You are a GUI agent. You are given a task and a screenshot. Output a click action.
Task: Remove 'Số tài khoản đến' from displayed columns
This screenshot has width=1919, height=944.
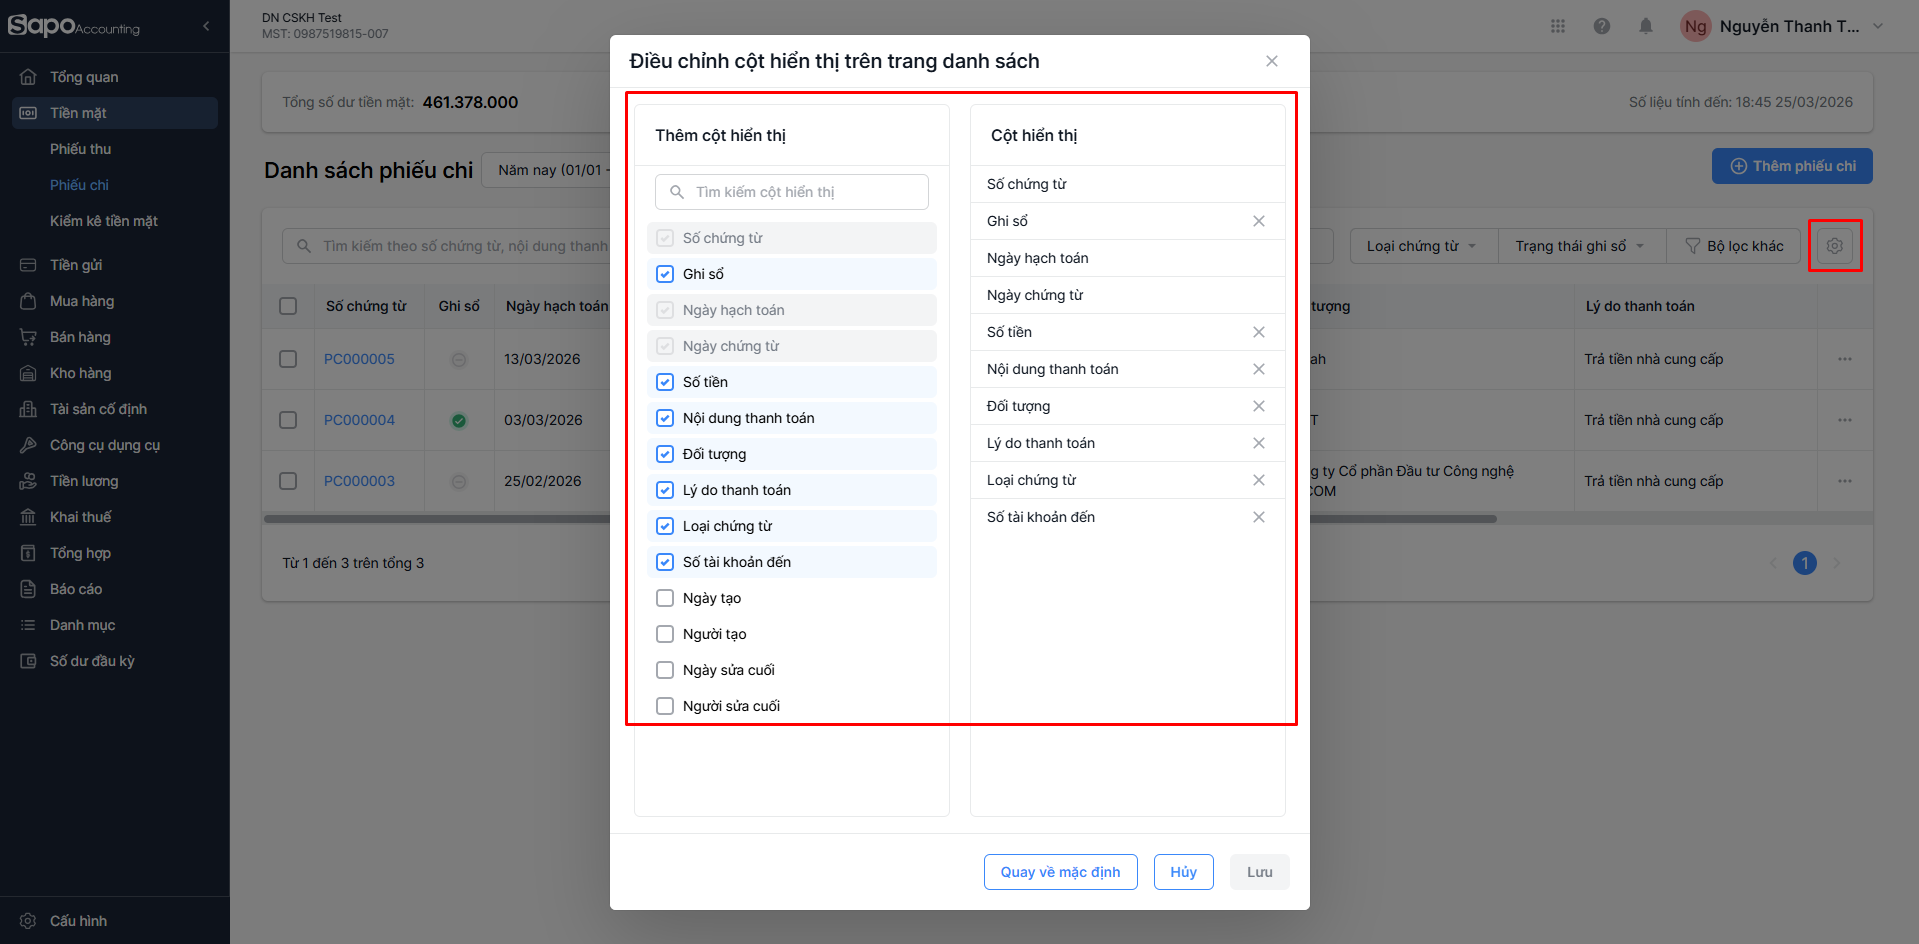[1258, 517]
